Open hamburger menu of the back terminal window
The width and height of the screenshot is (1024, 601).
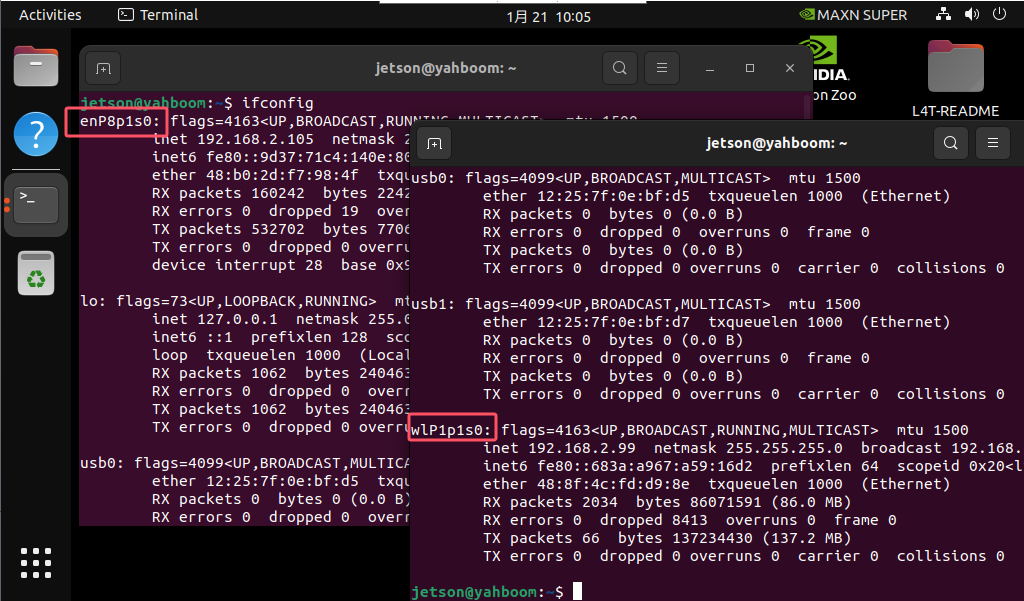pyautogui.click(x=662, y=68)
